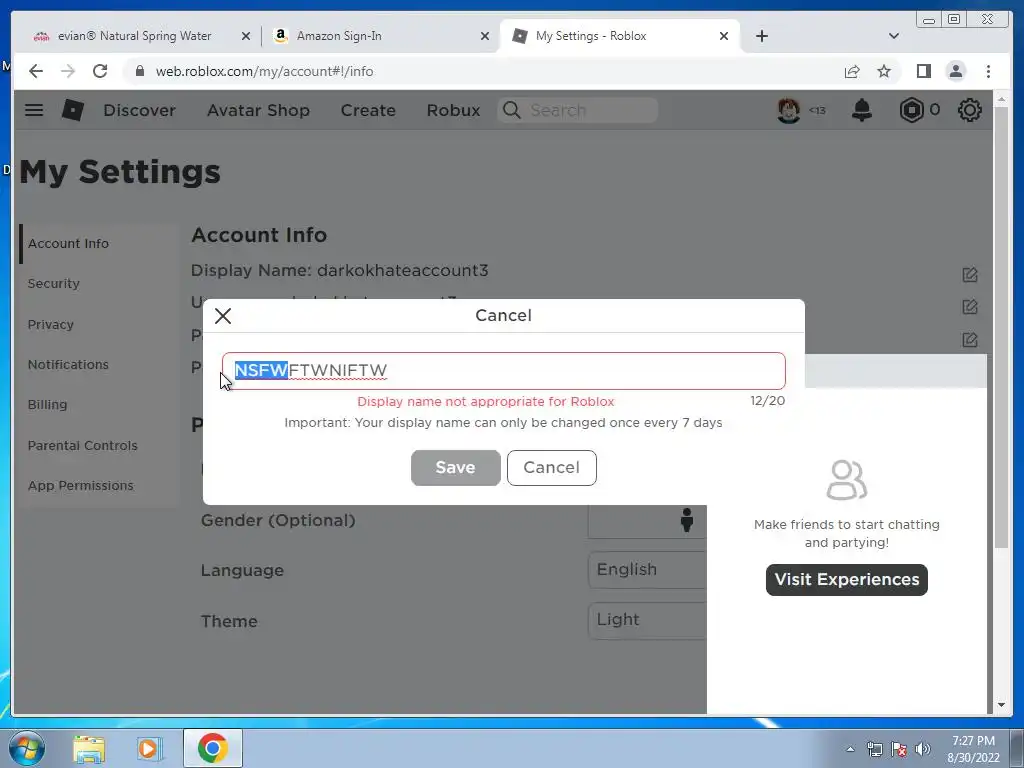Select the Account Info settings section
This screenshot has height=768, width=1024.
99,244
